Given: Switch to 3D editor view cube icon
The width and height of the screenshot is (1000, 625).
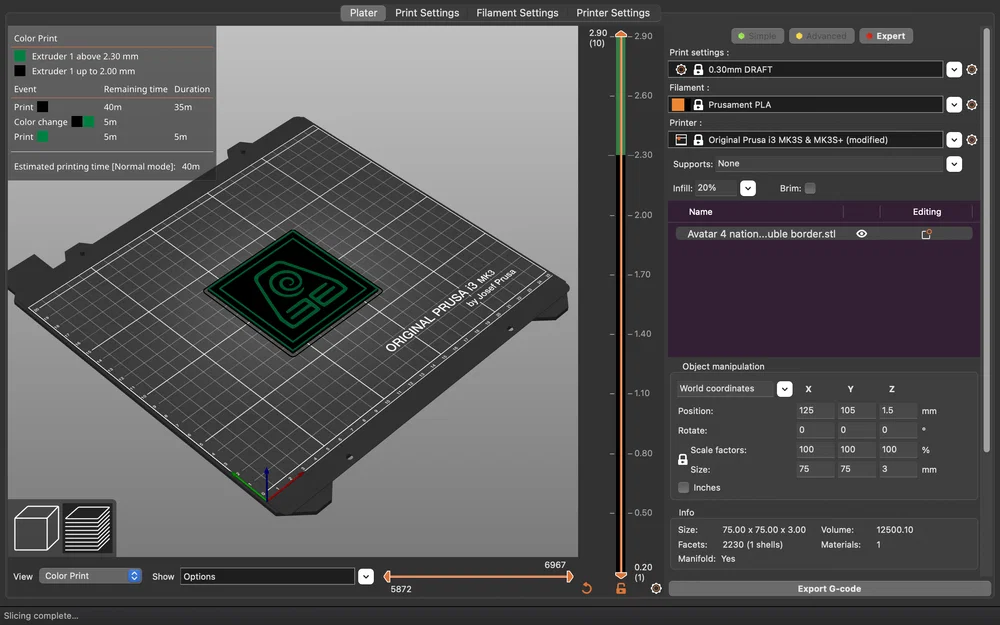Looking at the screenshot, I should coord(36,528).
